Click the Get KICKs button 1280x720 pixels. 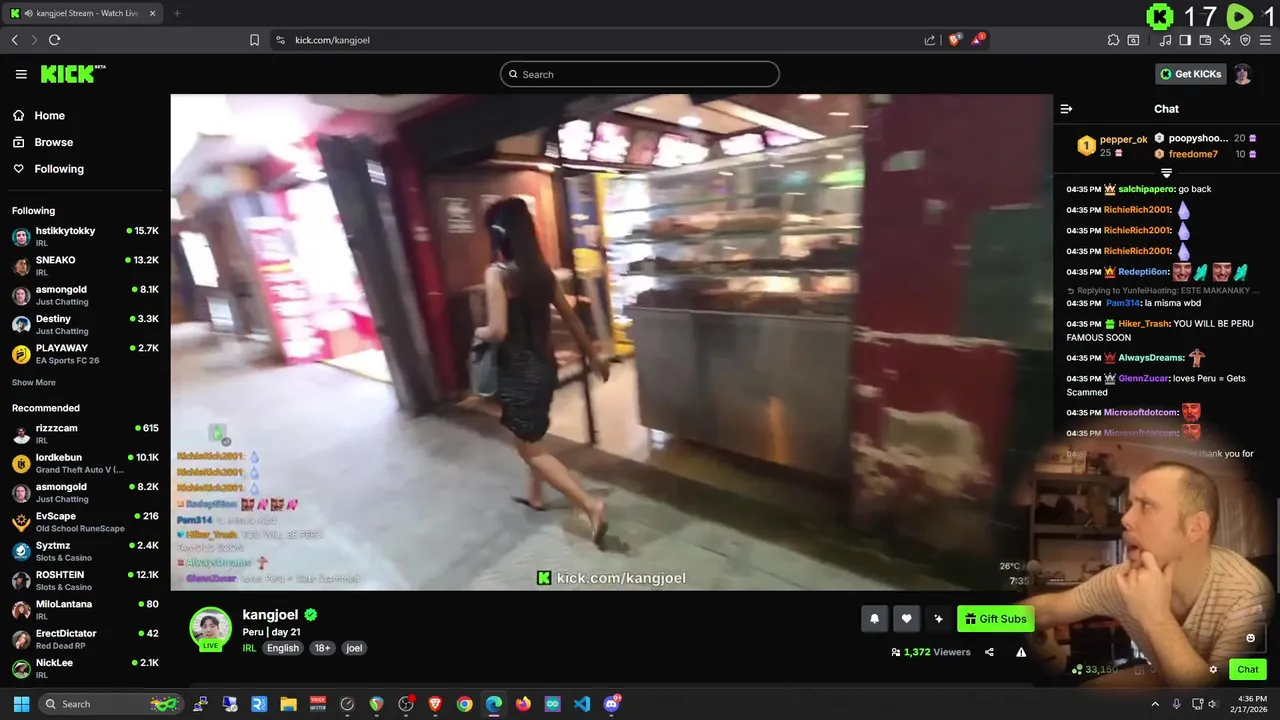[1190, 74]
